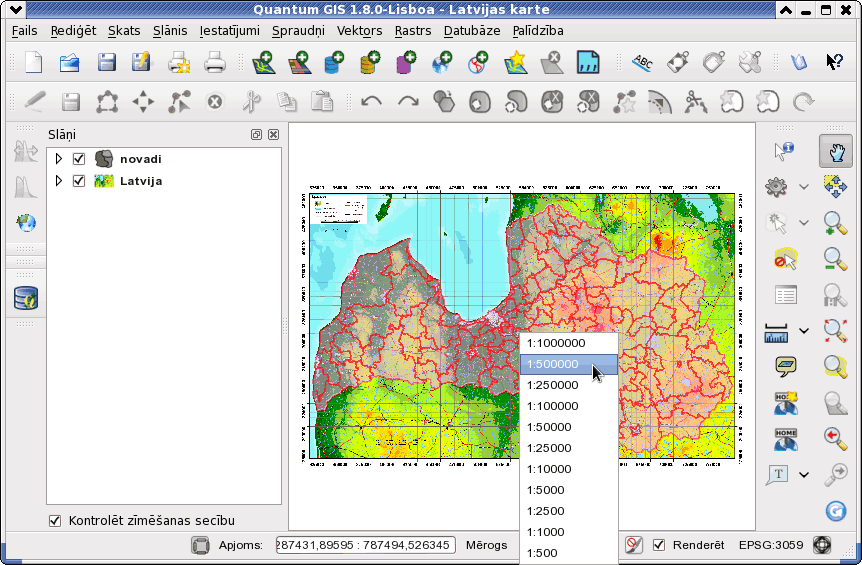This screenshot has height=565, width=862.
Task: Create new shapefile layer star icon
Action: [x=516, y=62]
